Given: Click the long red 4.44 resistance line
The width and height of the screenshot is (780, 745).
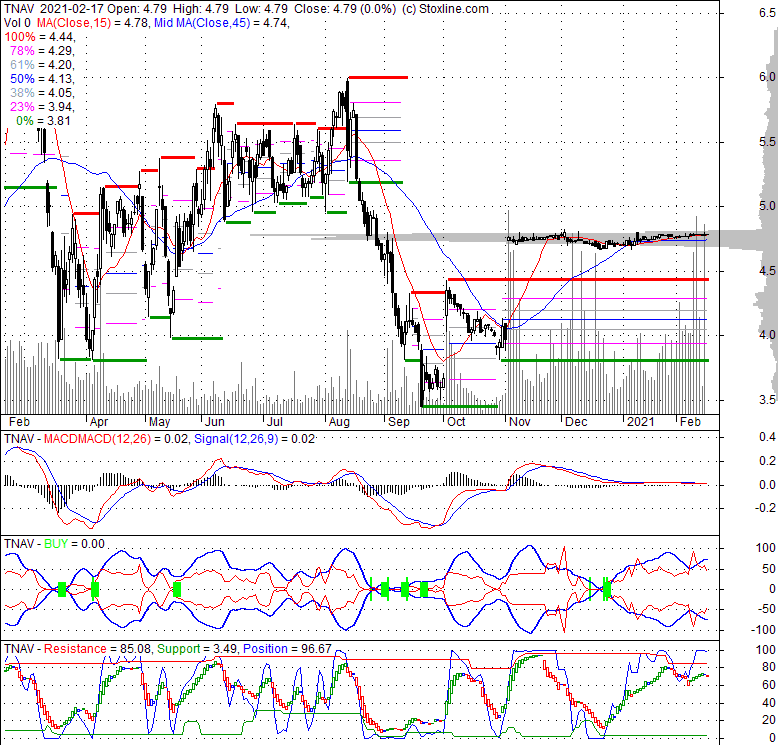Looking at the screenshot, I should pos(579,279).
